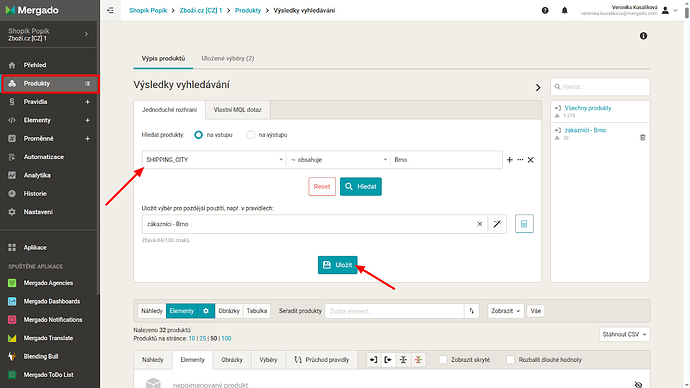
Task: Click the magic wand icon next to selection name
Action: point(497,224)
